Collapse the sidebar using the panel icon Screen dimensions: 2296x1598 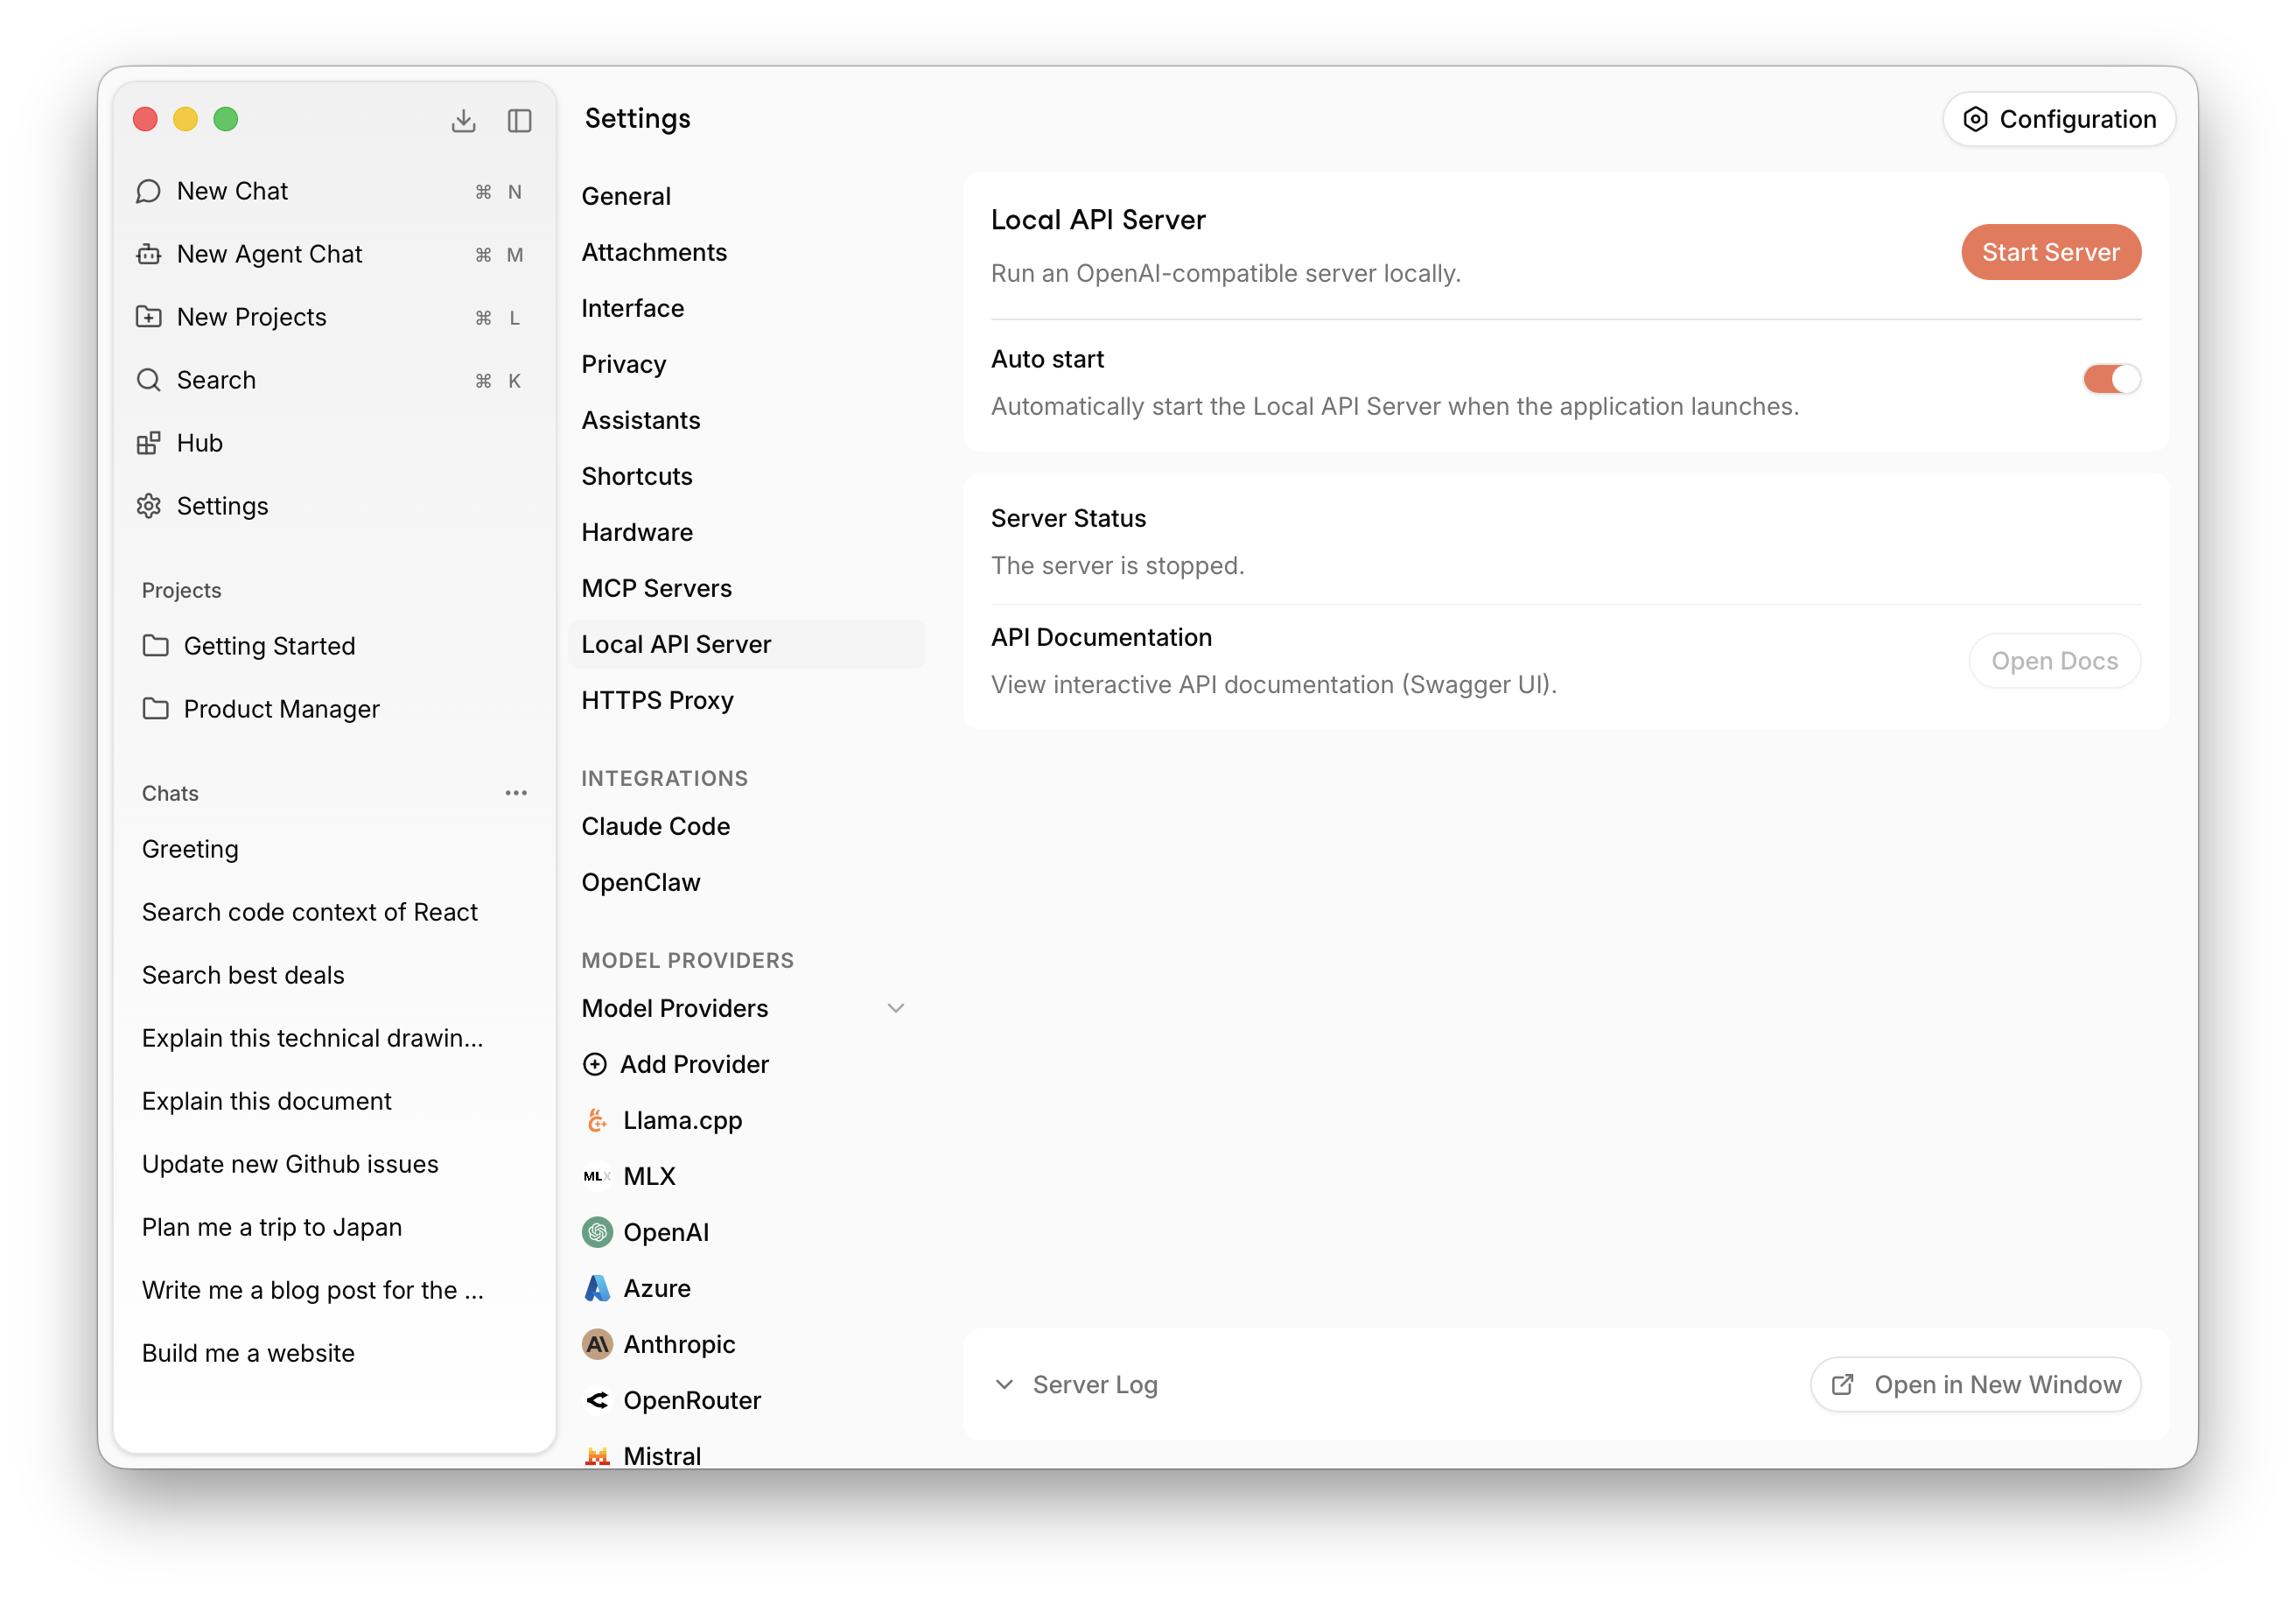click(519, 119)
